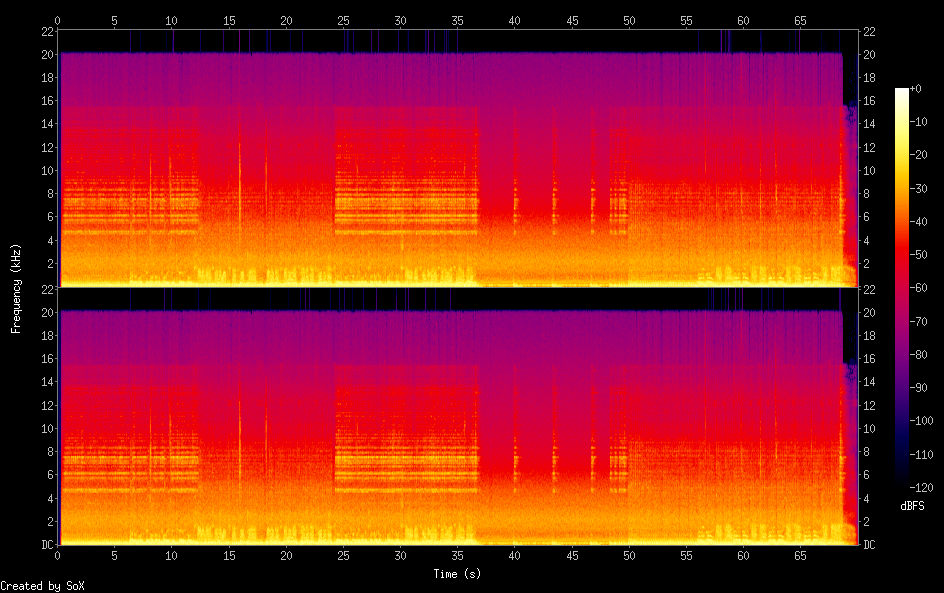Click "50" on the bottom time axis
The width and height of the screenshot is (944, 593).
[x=629, y=556]
